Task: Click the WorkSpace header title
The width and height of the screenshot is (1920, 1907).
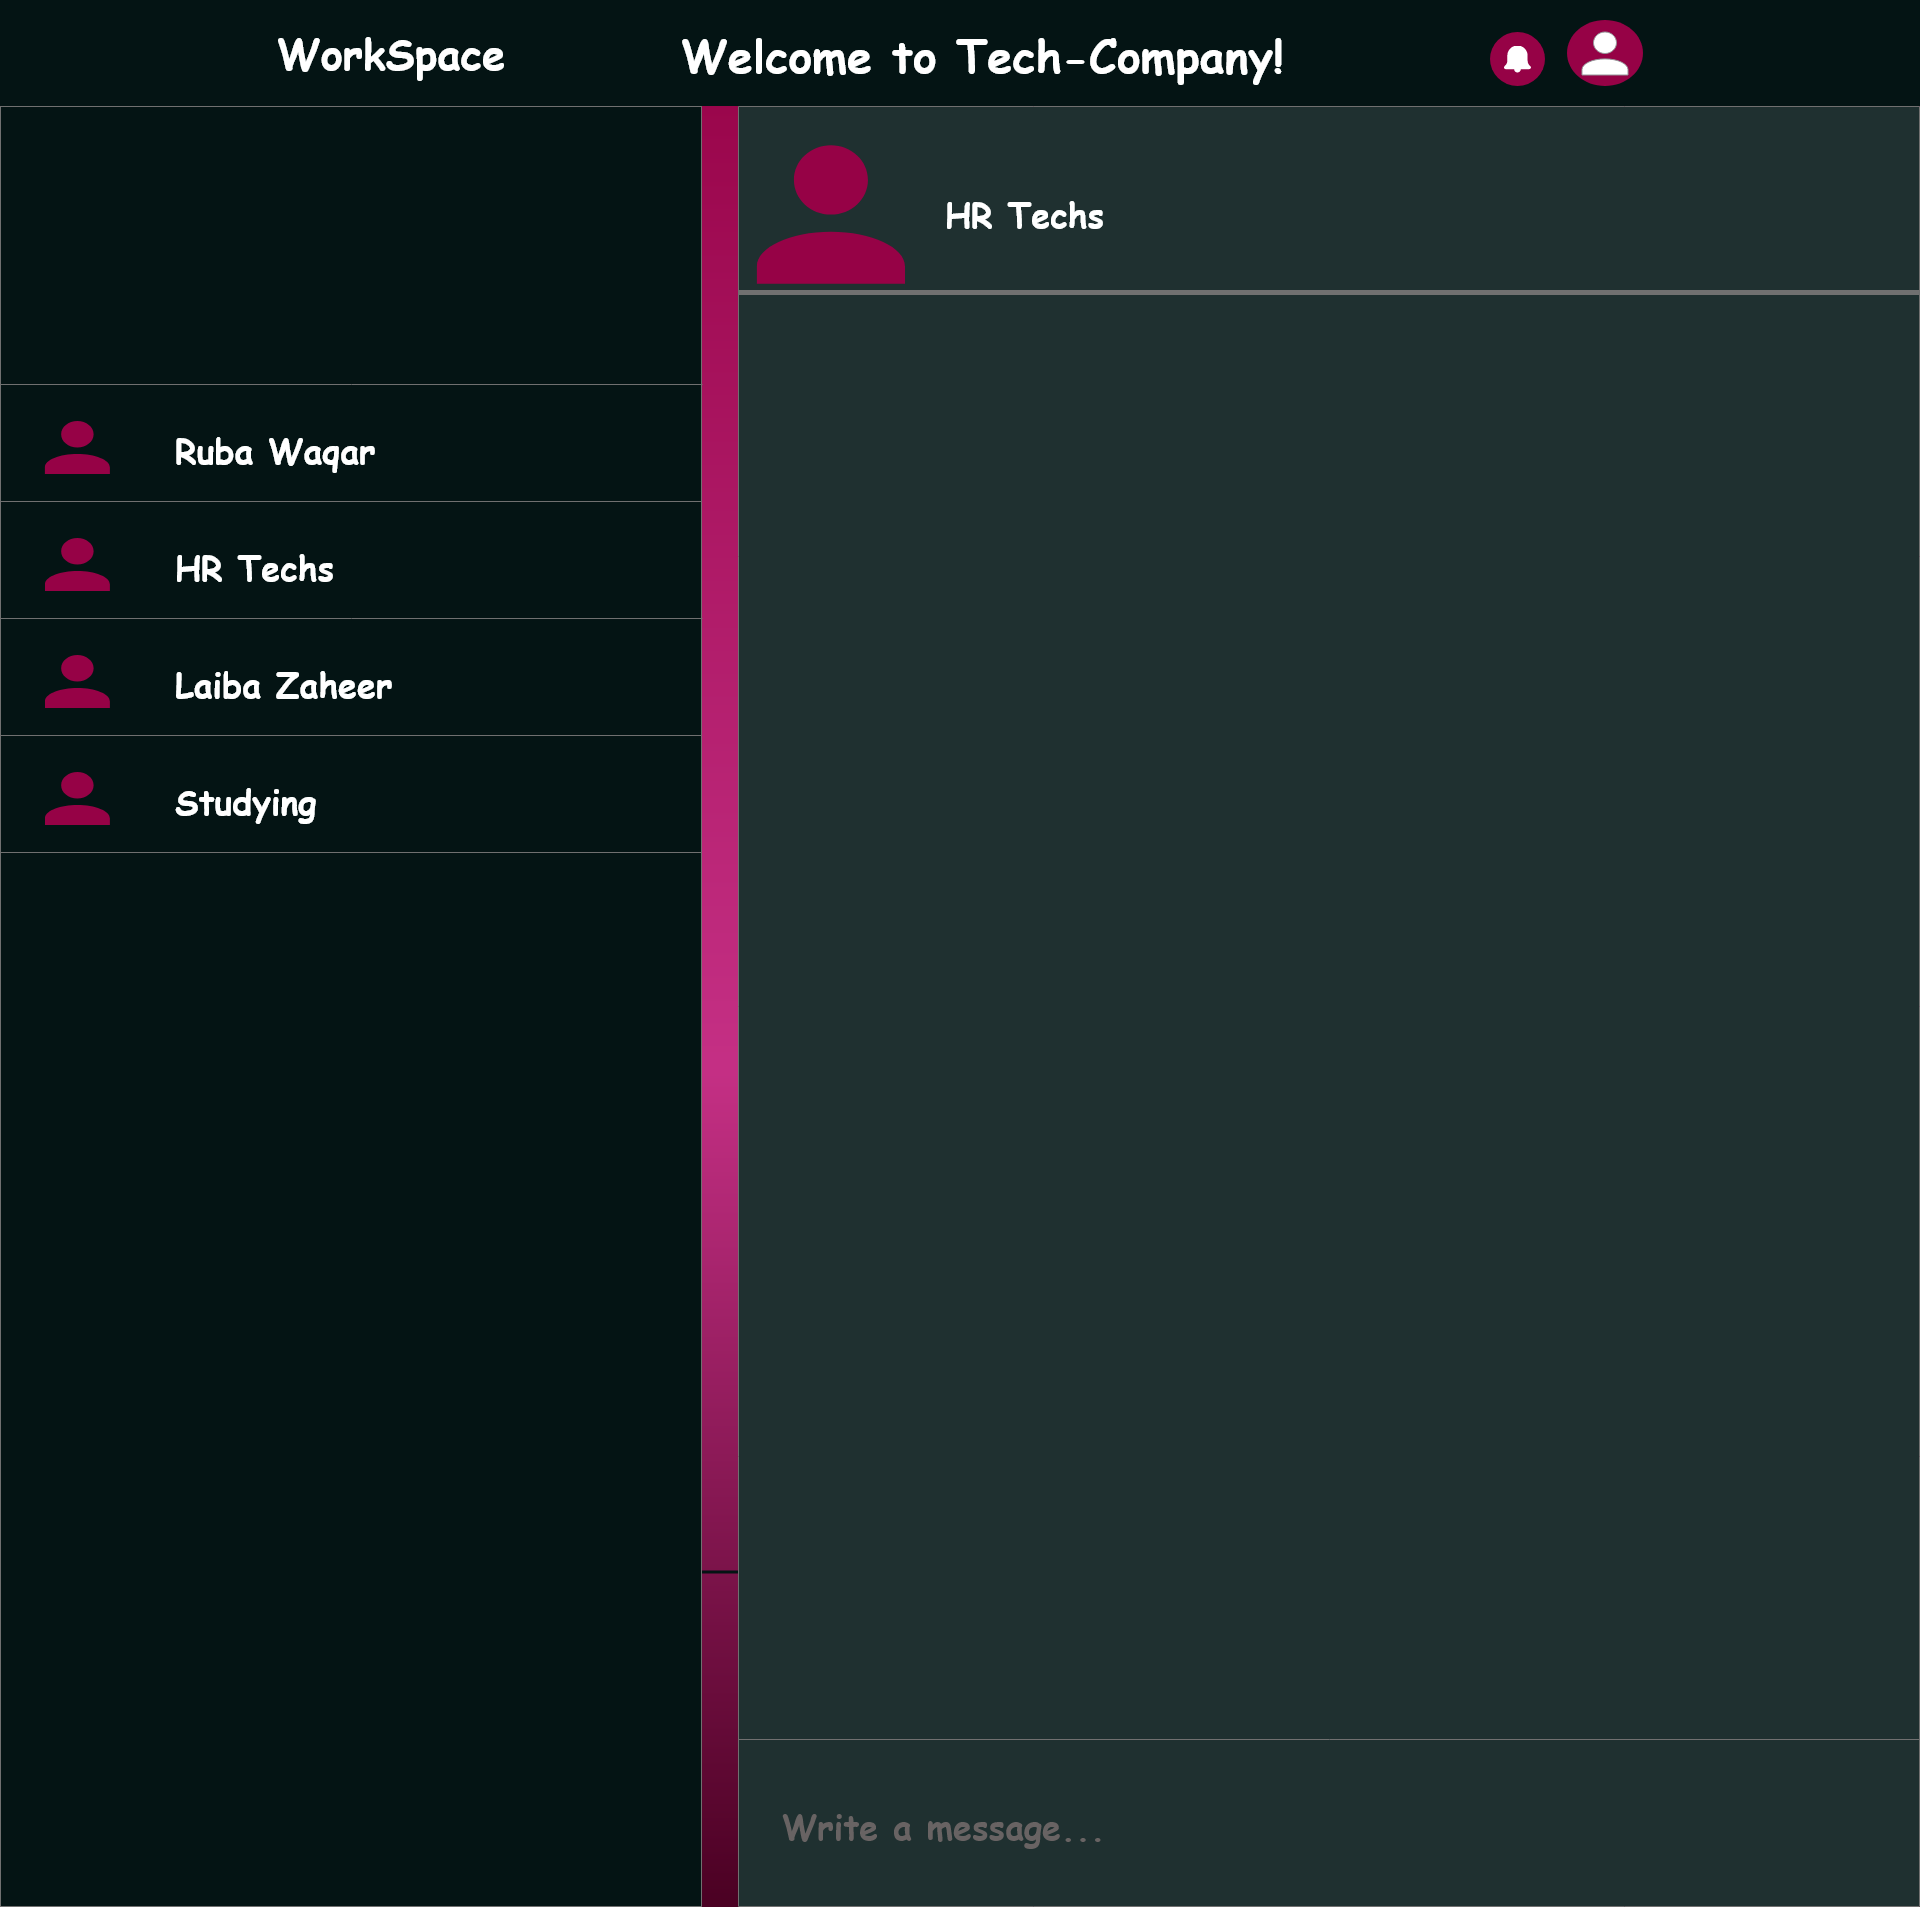Action: coord(391,56)
